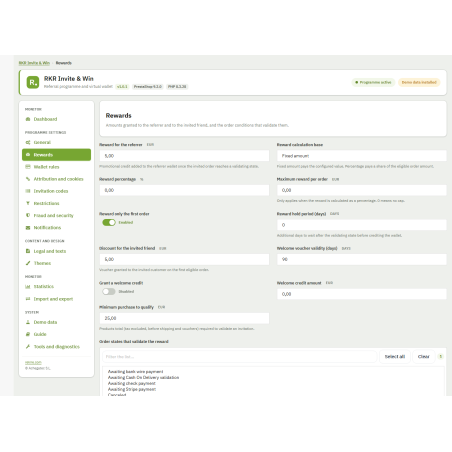
Task: Click the Demo data icon
Action: pos(28,322)
